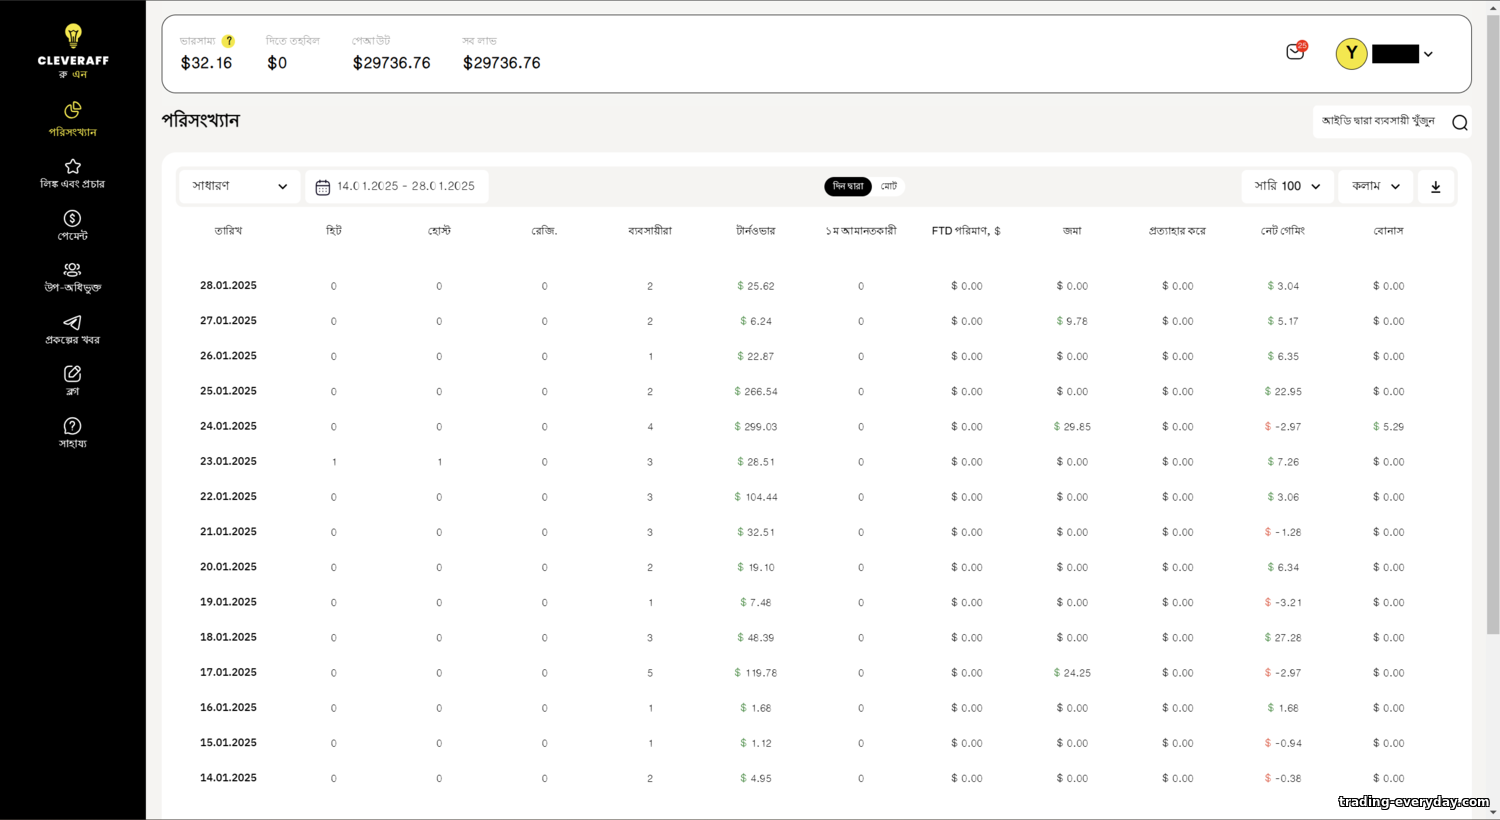This screenshot has width=1500, height=820.
Task: Open the সাধারণ report type dropdown
Action: (x=240, y=186)
